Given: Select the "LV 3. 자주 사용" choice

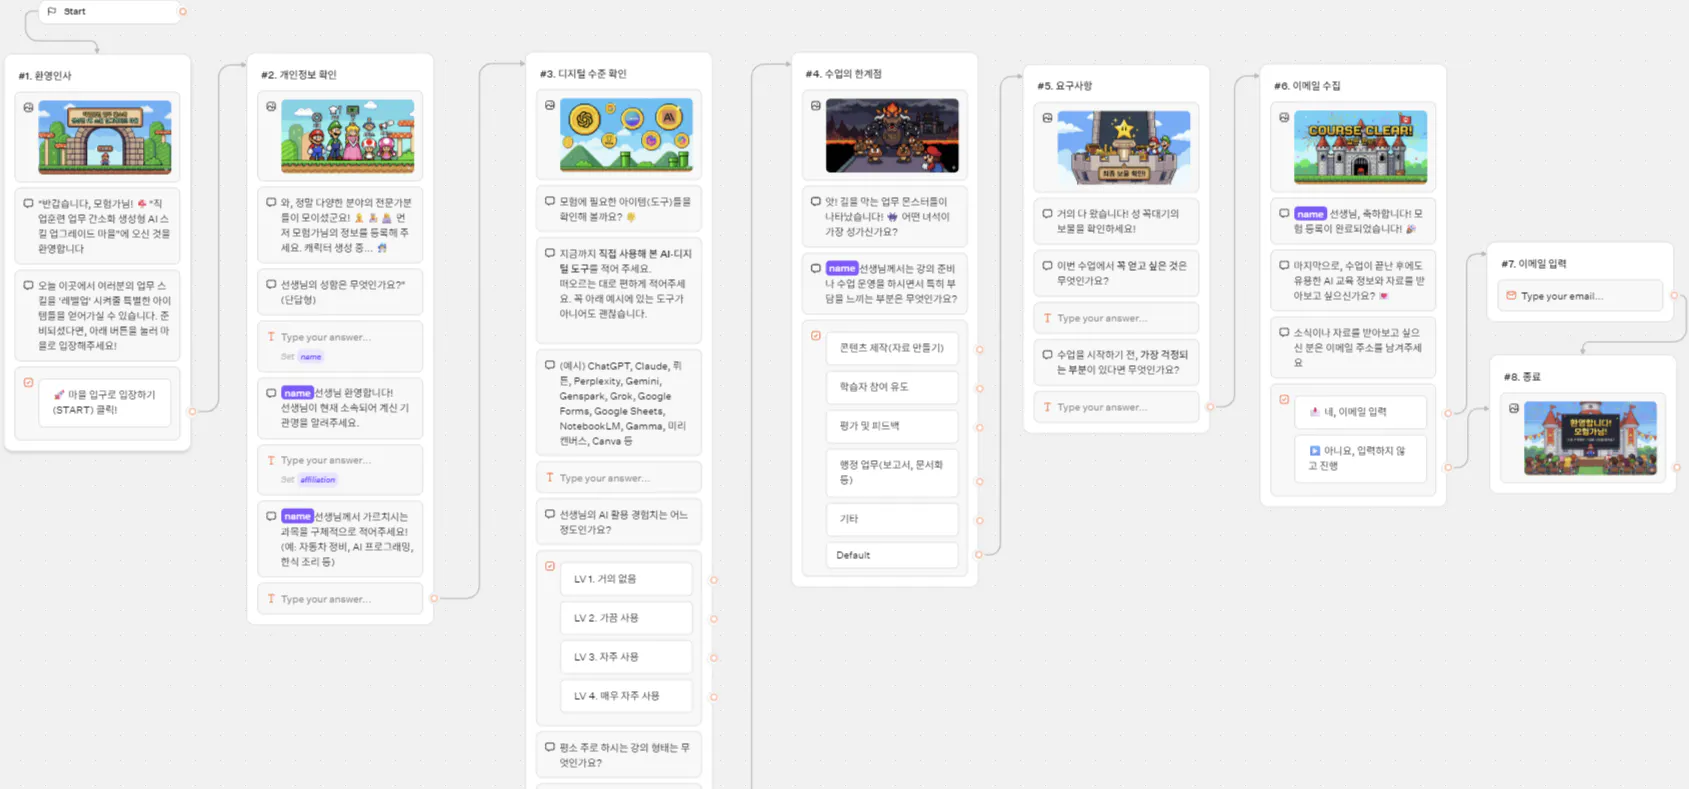Looking at the screenshot, I should [626, 657].
